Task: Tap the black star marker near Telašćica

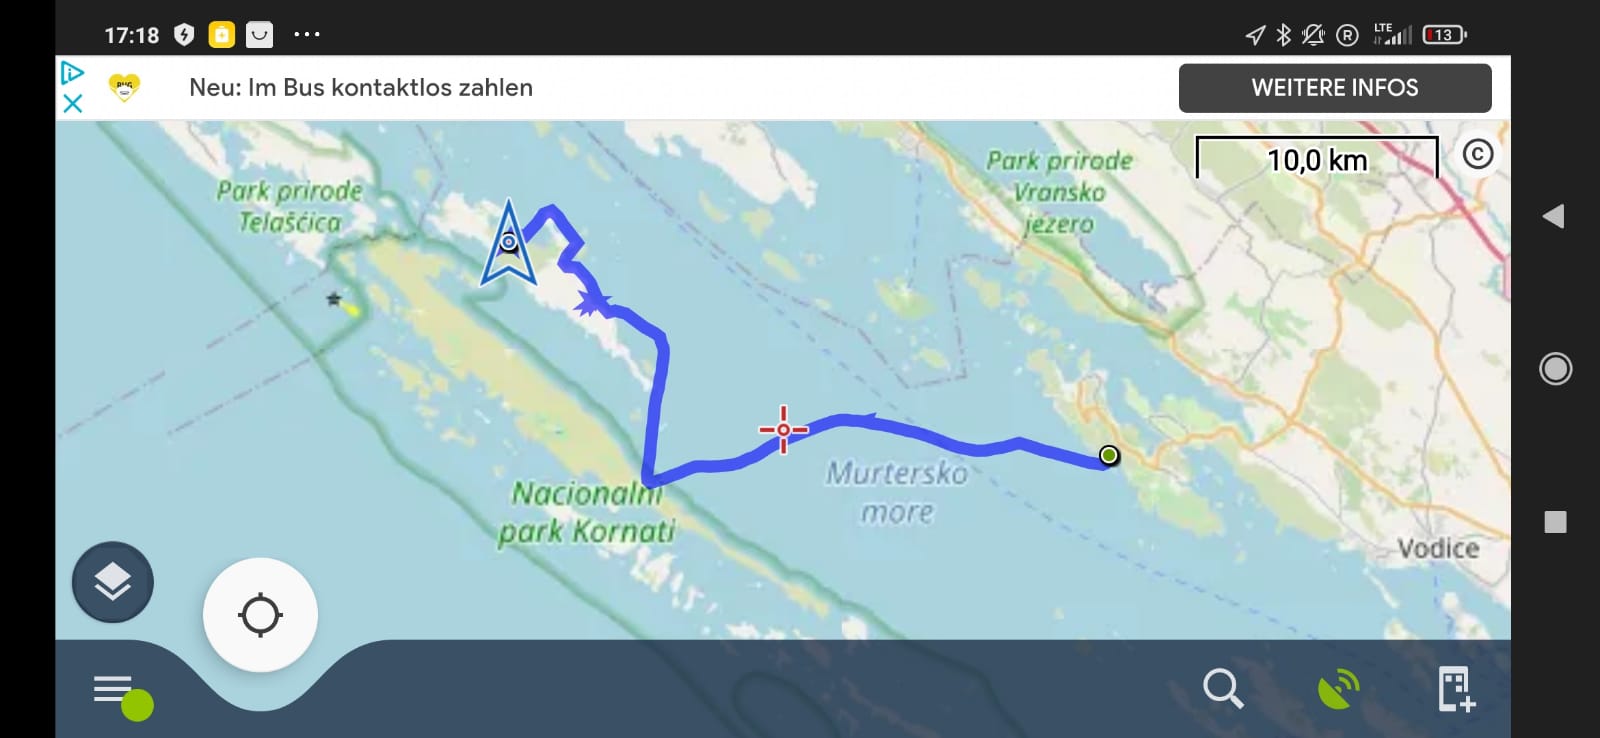Action: coord(334,298)
